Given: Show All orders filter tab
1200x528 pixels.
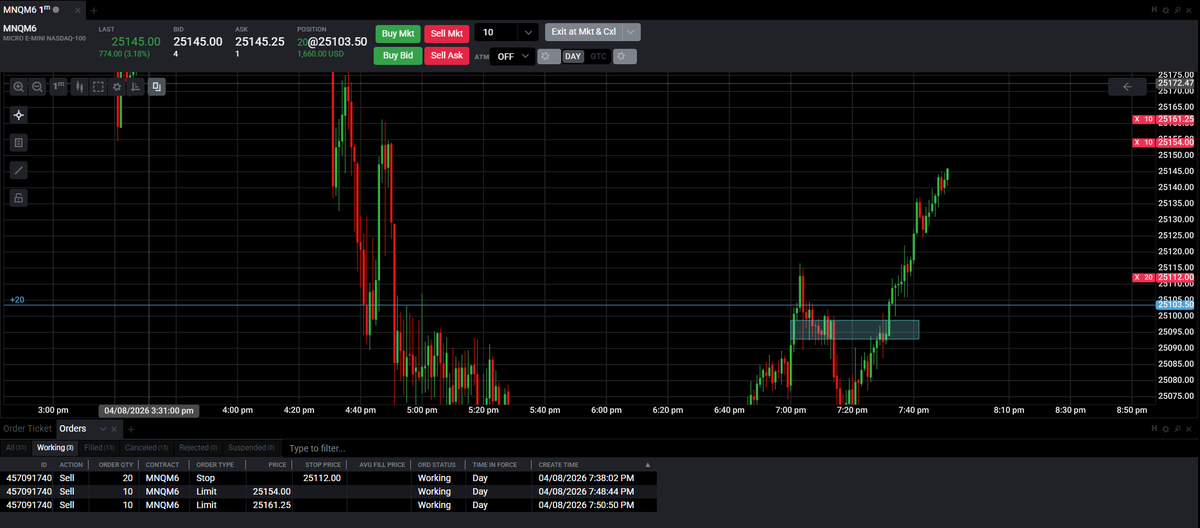Looking at the screenshot, I should pos(15,447).
